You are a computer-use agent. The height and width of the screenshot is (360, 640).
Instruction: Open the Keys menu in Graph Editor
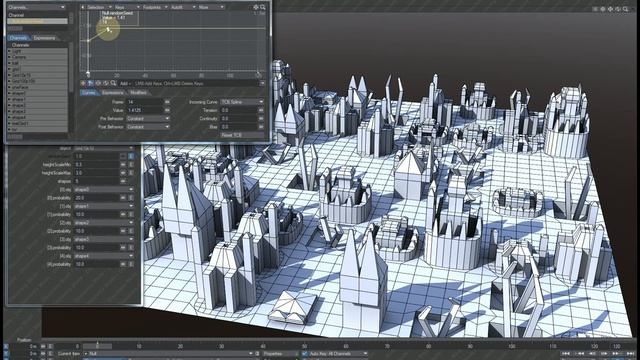click(x=127, y=7)
